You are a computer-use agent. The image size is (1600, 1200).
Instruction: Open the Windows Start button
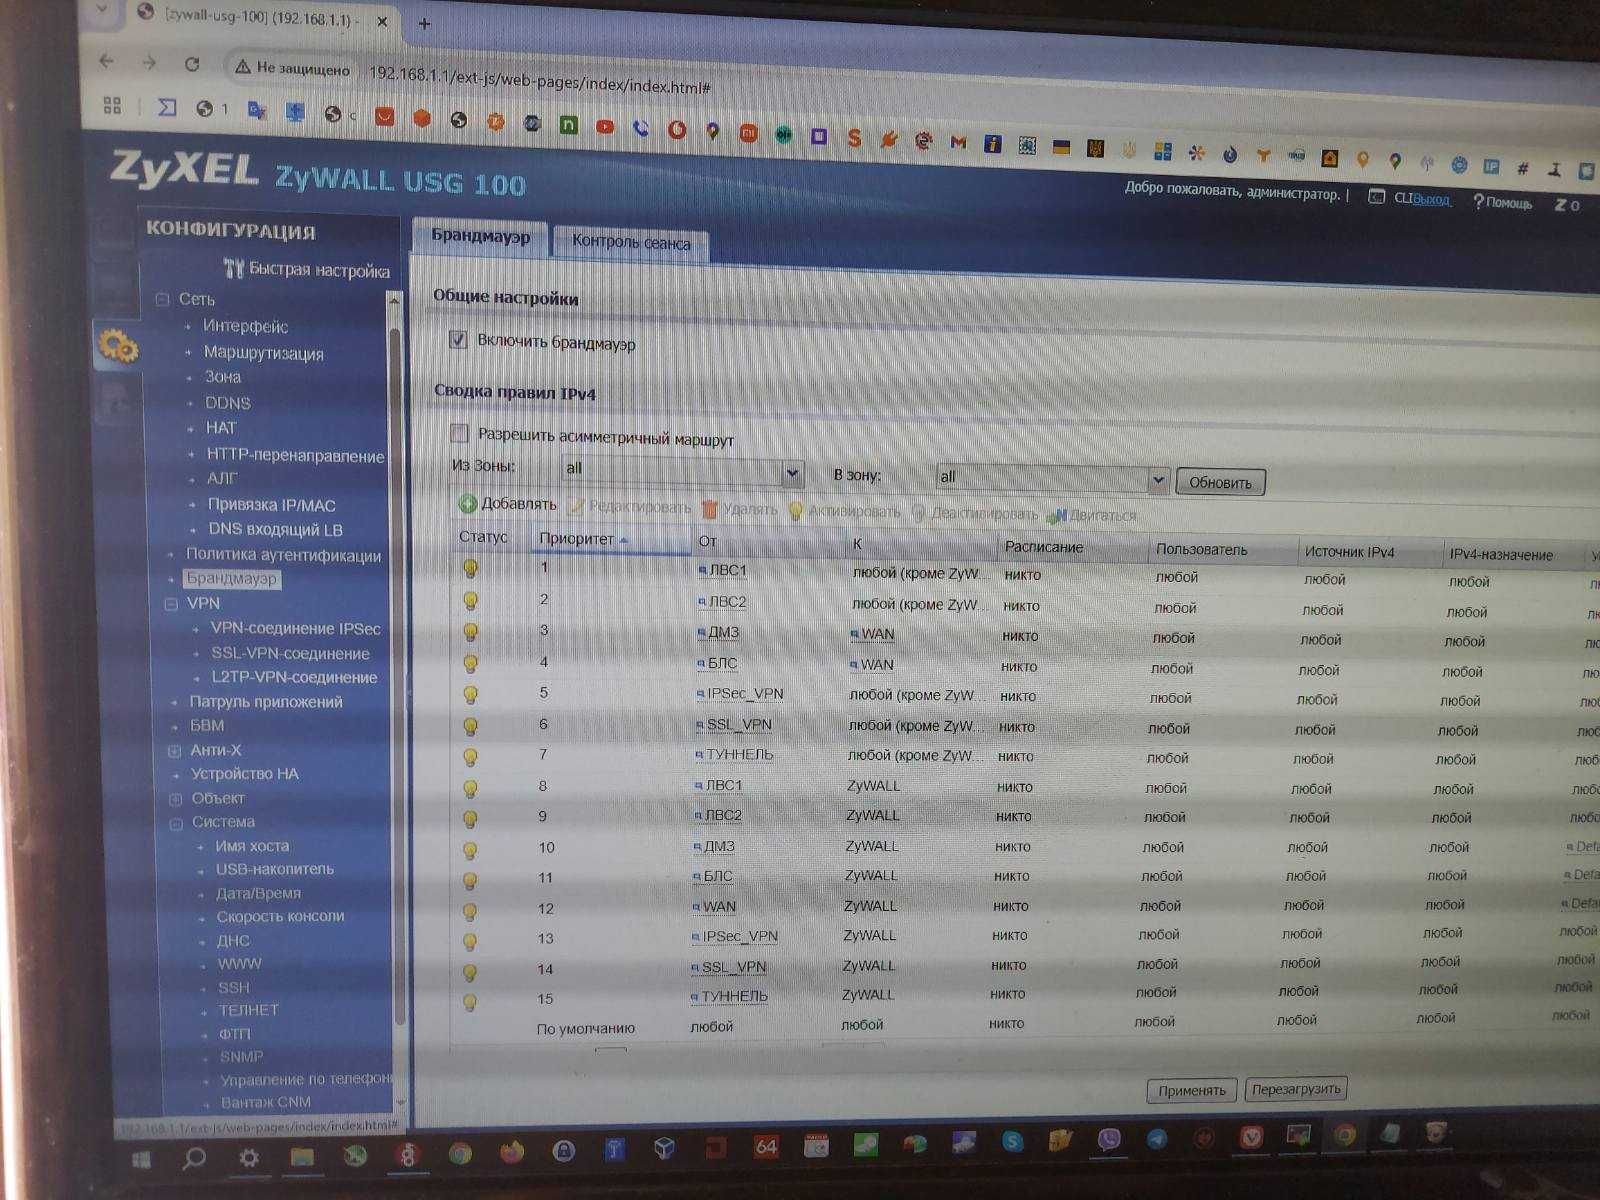[x=141, y=1159]
